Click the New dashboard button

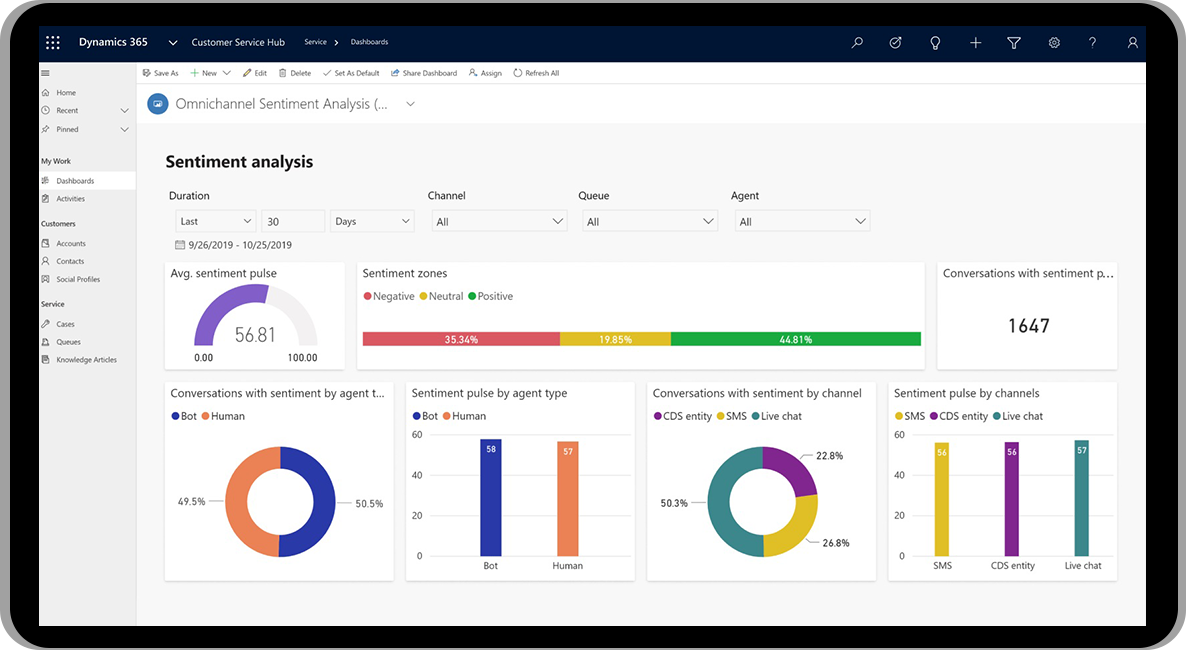(203, 73)
